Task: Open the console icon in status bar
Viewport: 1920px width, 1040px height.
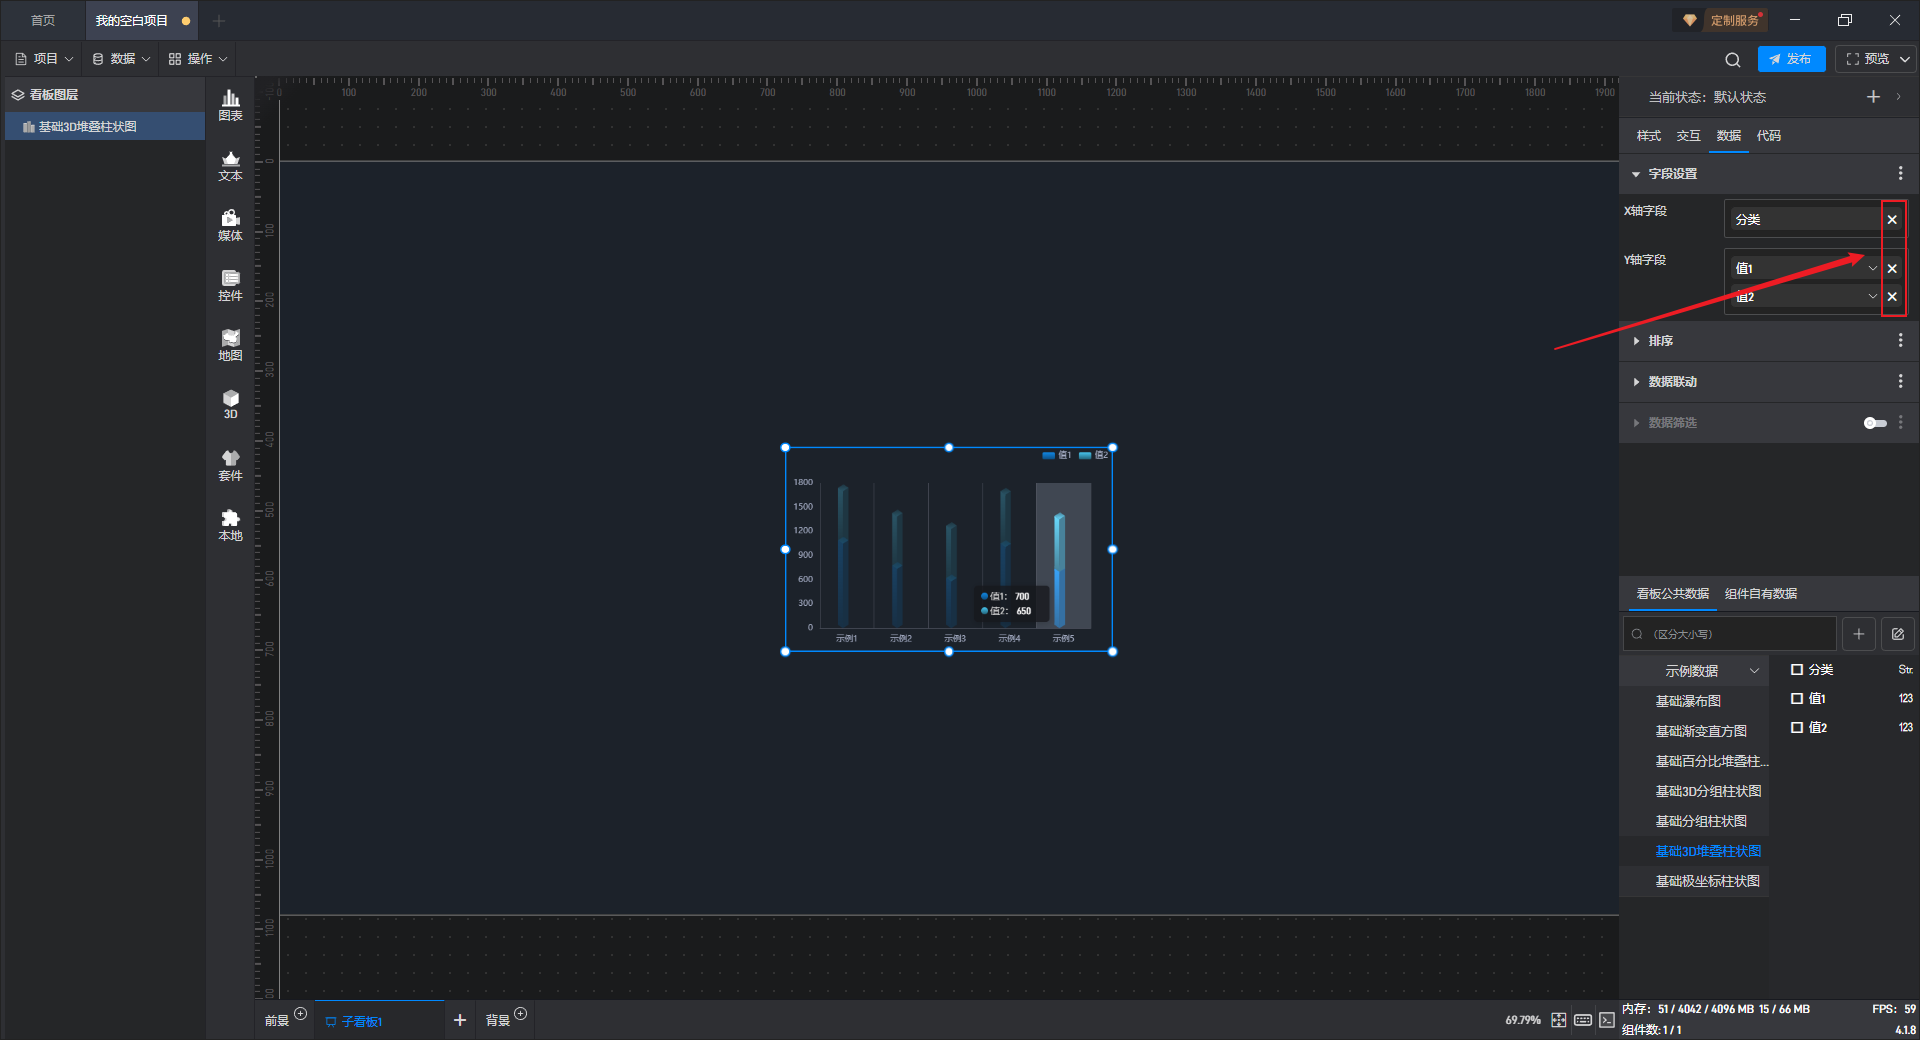Action: pyautogui.click(x=1607, y=1020)
